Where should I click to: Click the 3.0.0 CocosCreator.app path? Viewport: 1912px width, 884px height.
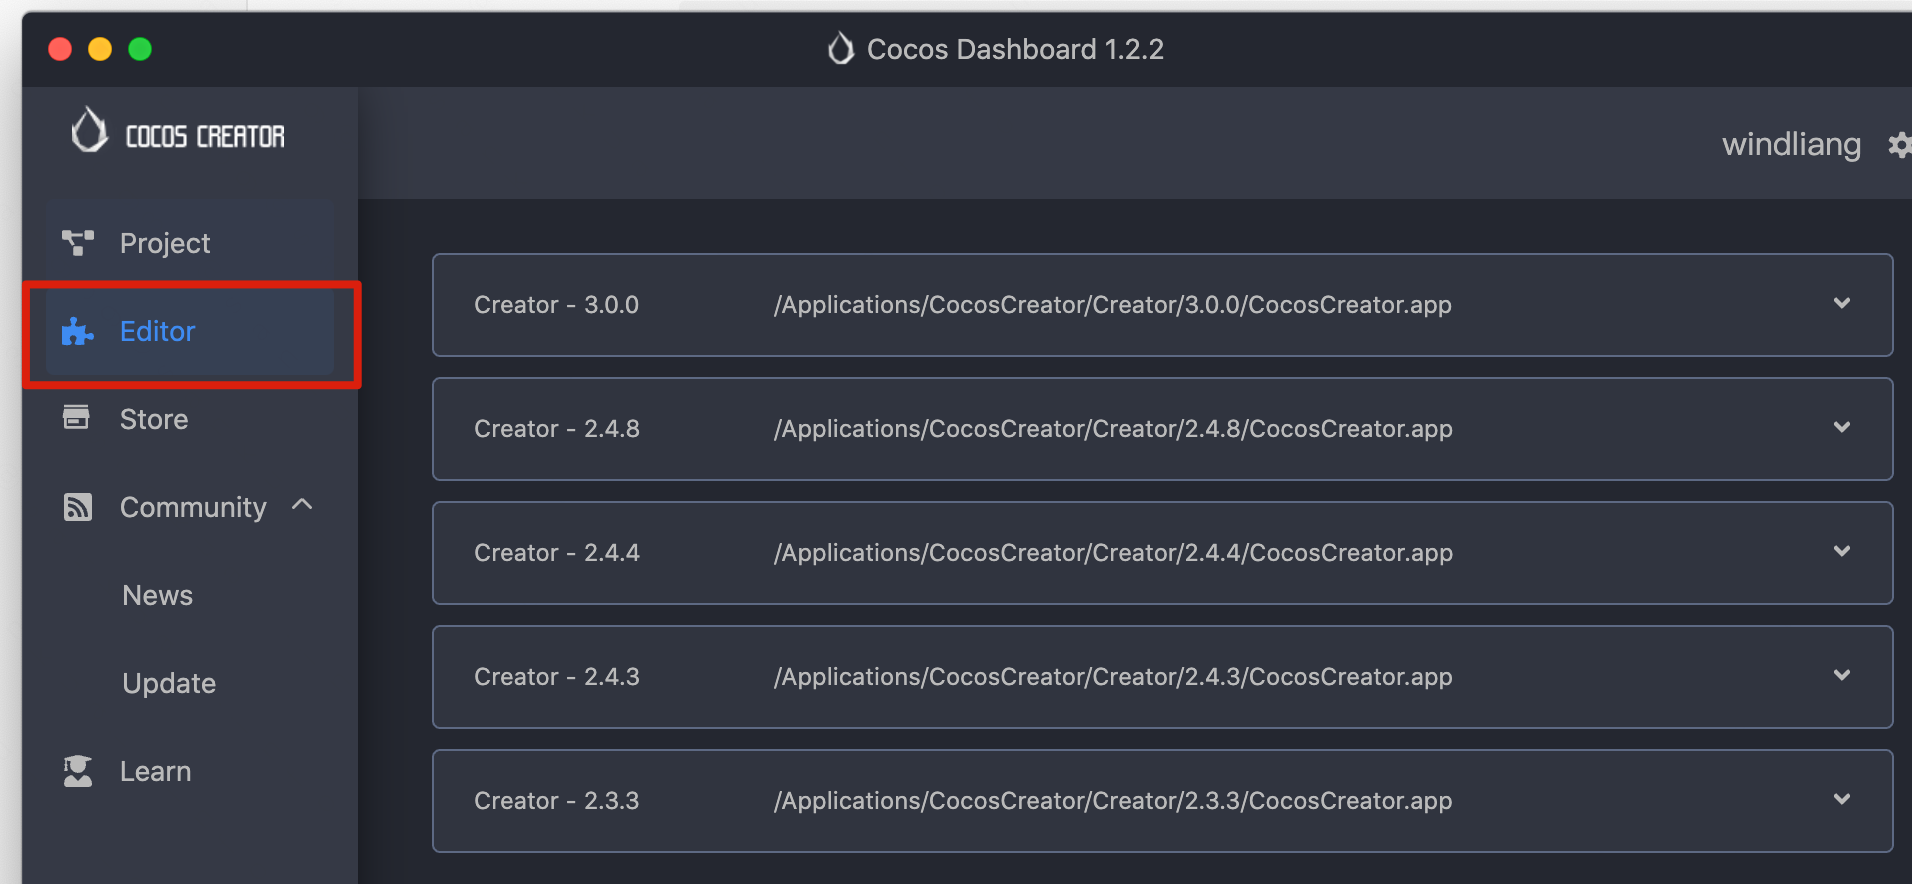pos(1112,305)
